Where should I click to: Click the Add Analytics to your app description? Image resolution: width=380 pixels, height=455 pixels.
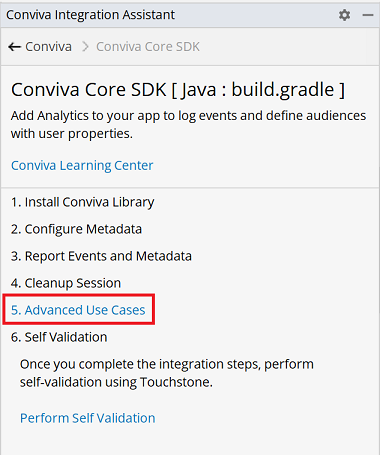pyautogui.click(x=188, y=124)
